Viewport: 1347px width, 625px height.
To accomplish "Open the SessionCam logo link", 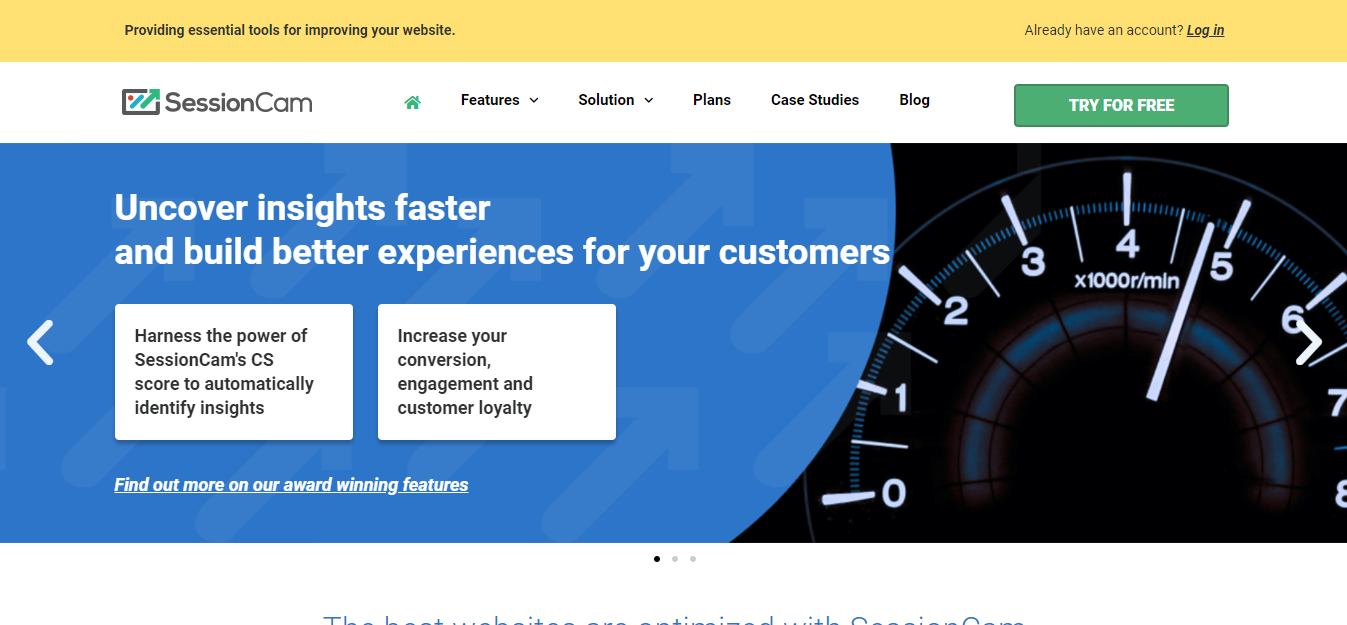I will (x=217, y=102).
